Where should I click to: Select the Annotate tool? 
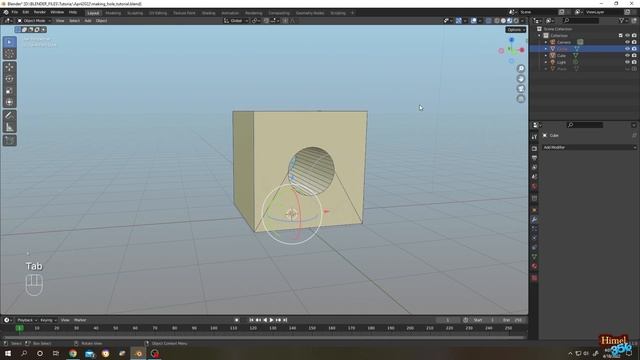click(10, 116)
